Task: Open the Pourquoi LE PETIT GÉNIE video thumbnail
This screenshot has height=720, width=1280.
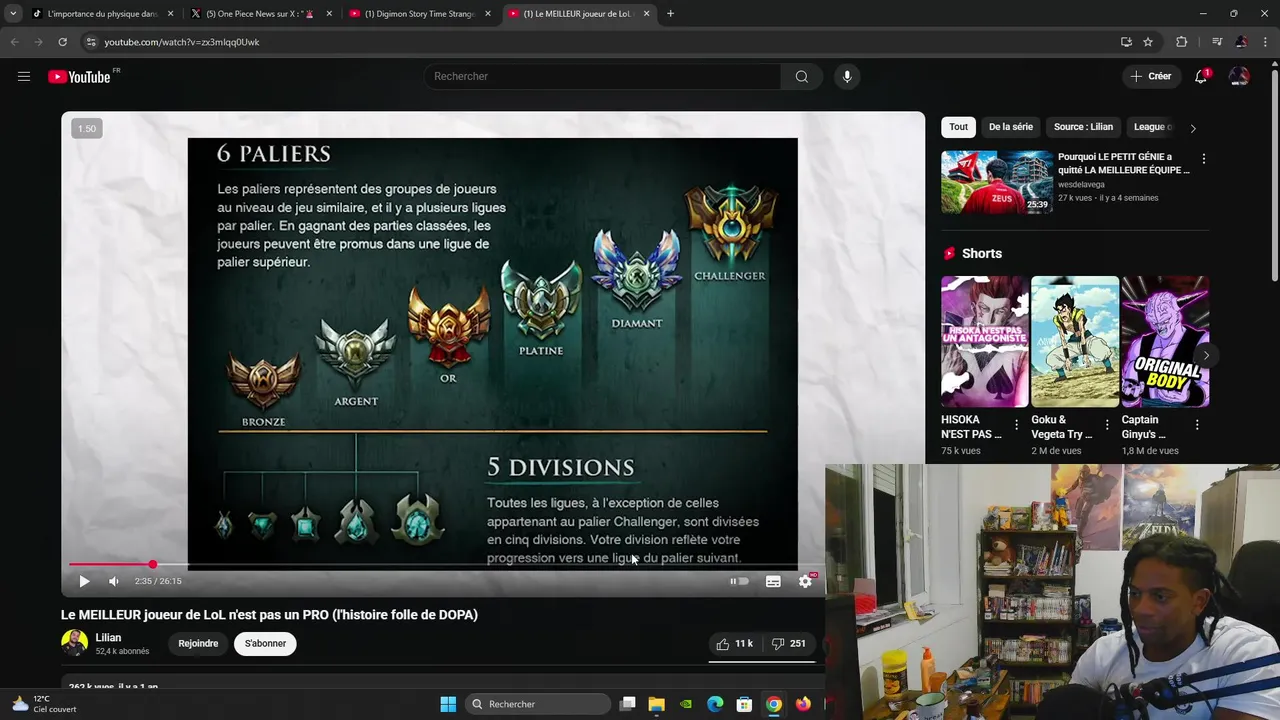Action: (x=997, y=182)
